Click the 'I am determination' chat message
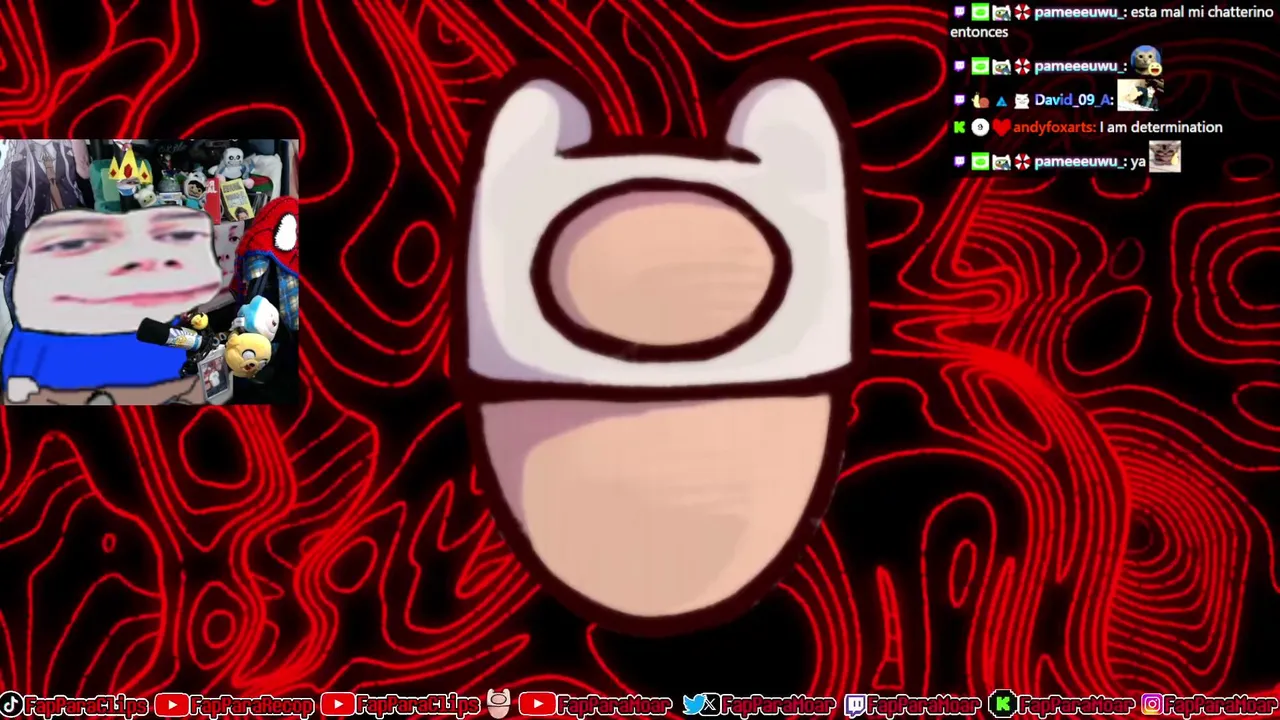This screenshot has height=720, width=1280. (x=1161, y=127)
